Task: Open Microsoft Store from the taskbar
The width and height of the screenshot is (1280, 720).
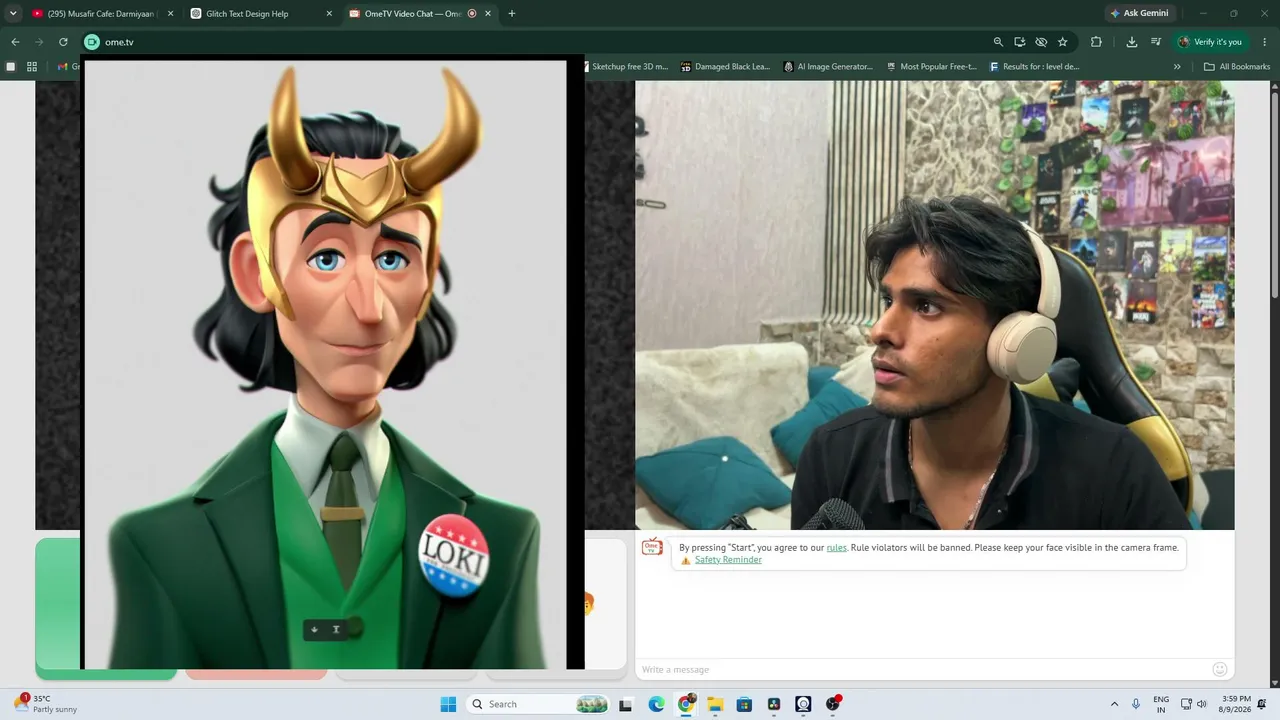Action: (744, 704)
